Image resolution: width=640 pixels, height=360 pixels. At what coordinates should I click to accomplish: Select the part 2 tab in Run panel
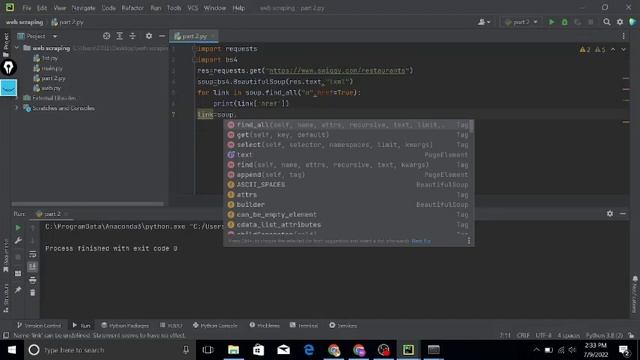point(52,213)
